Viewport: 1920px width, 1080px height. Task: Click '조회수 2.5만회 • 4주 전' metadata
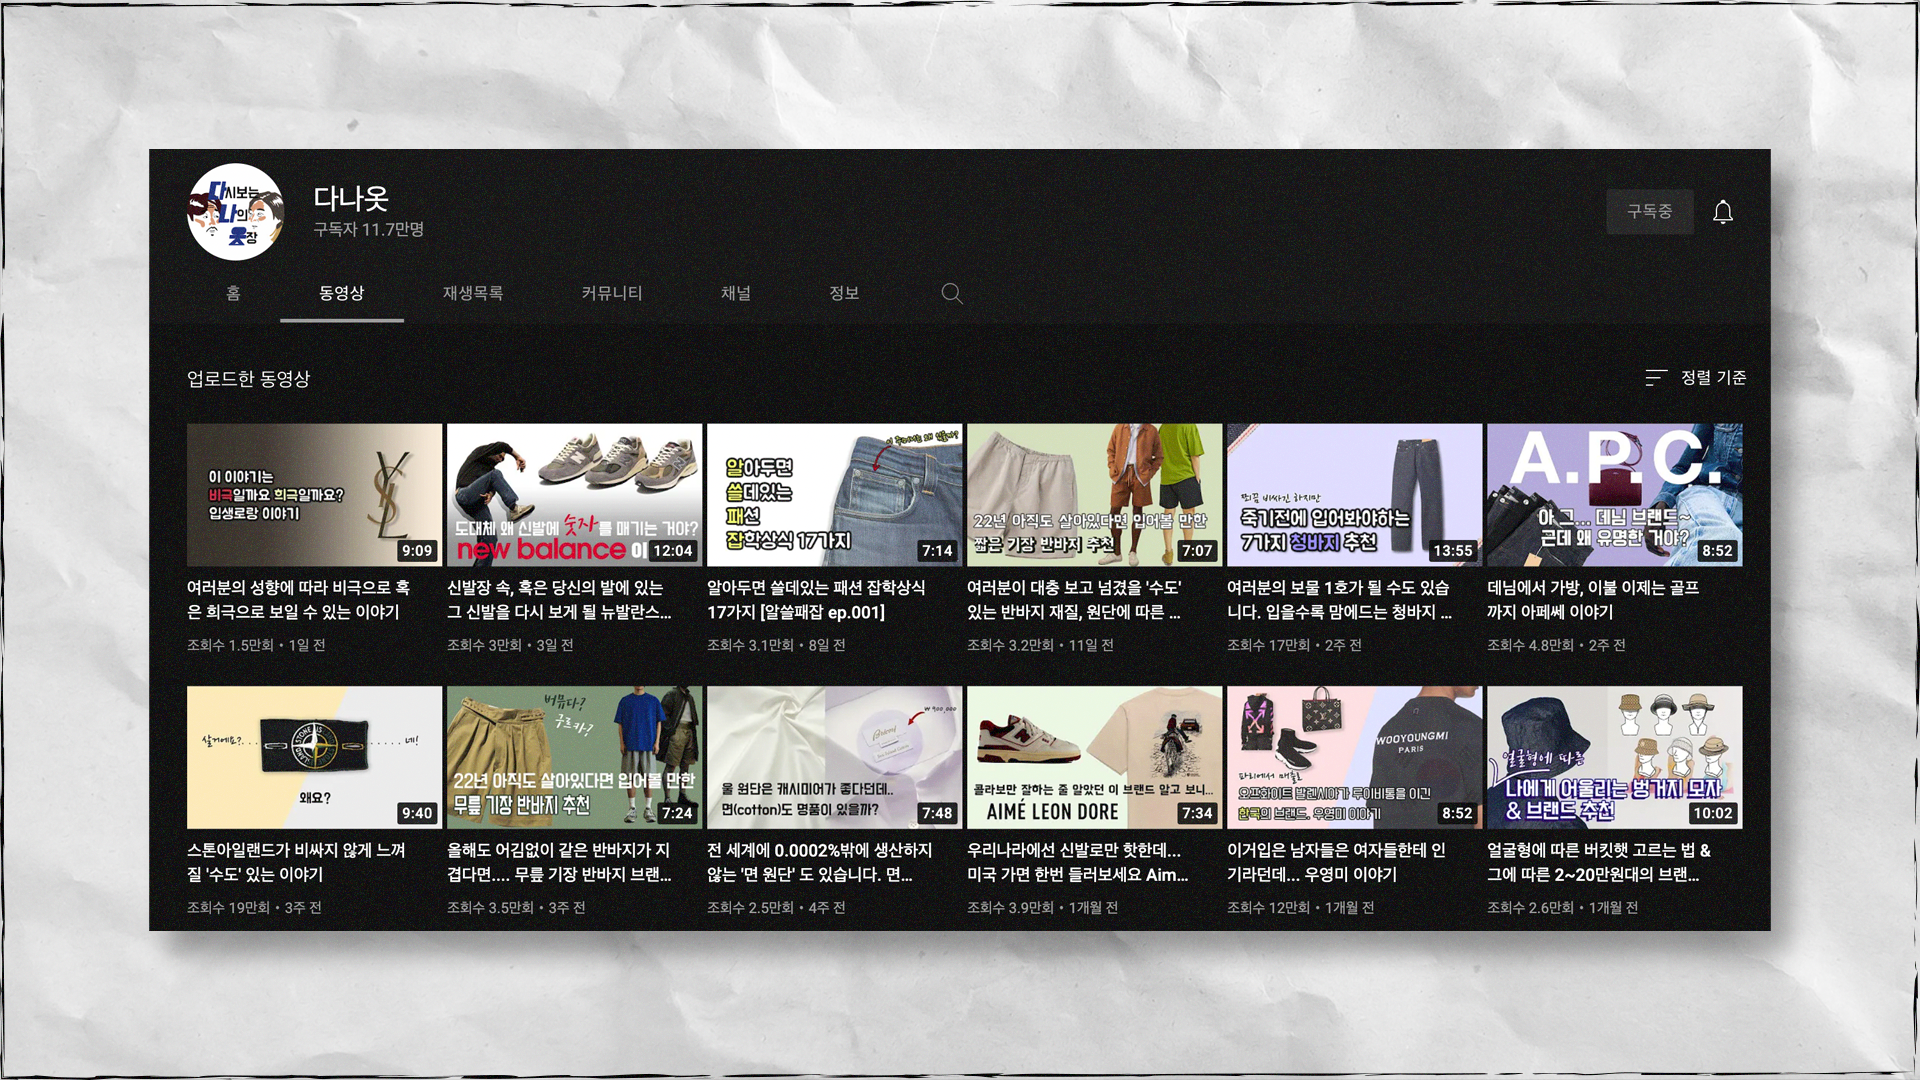tap(776, 907)
